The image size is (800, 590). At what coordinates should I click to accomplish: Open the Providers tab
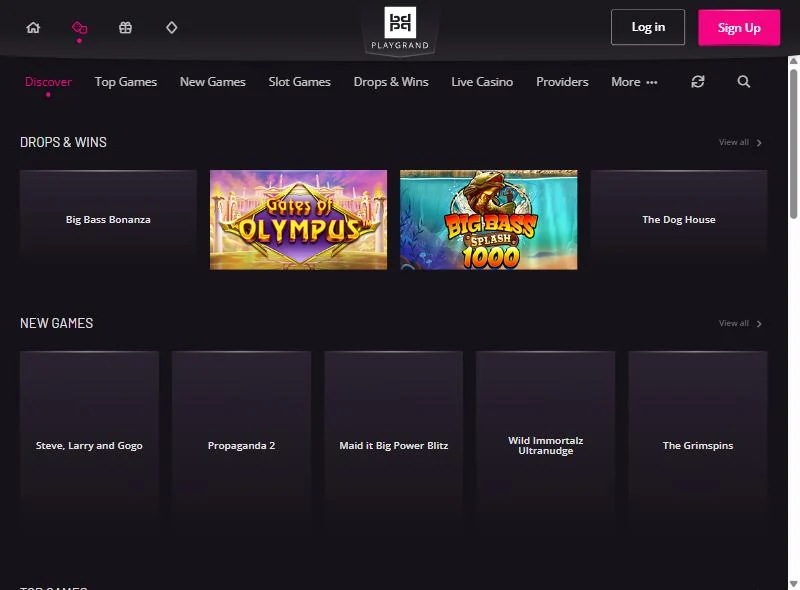562,82
